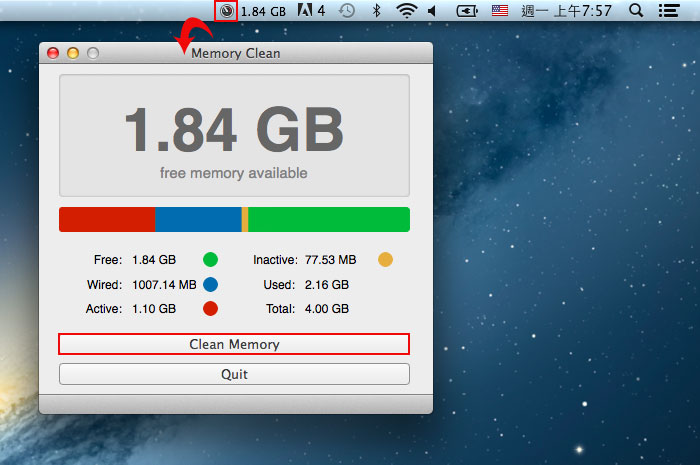Click the thin orange Inactive bar segment
700x465 pixels.
click(245, 219)
